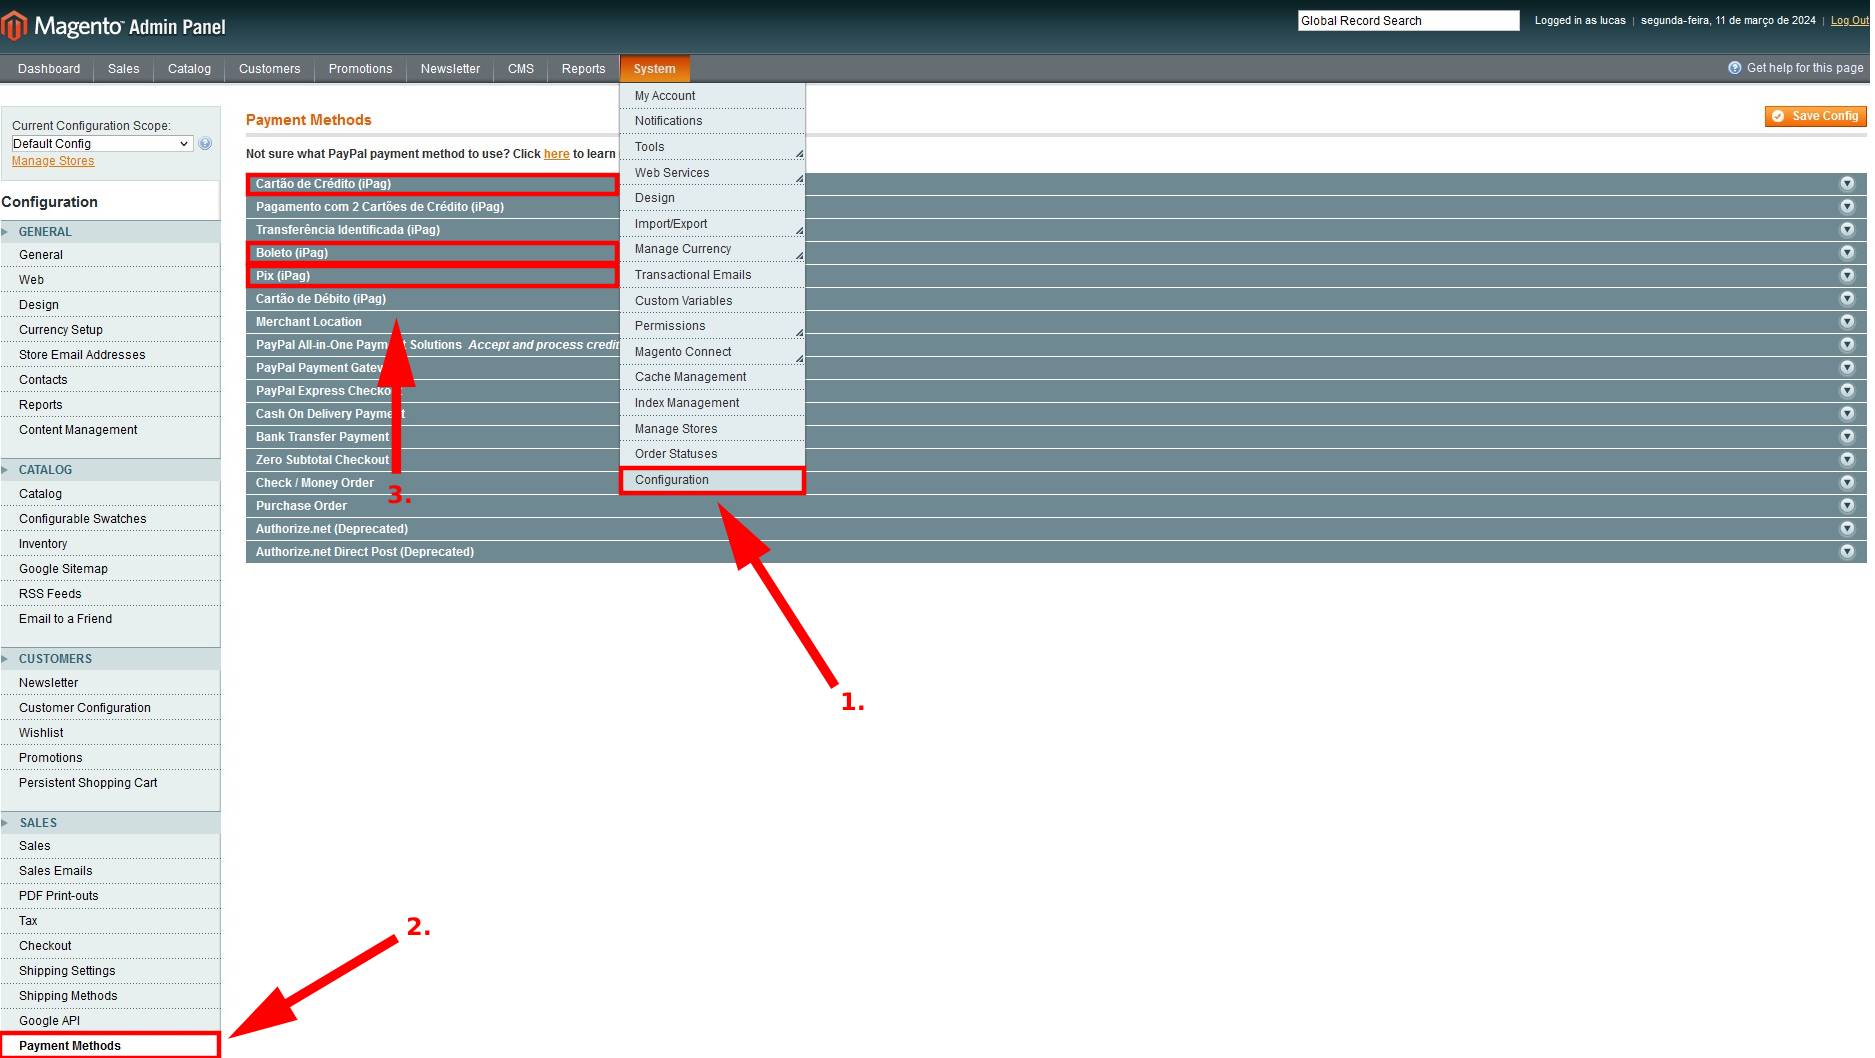Open Shipping Methods sidebar tab
This screenshot has height=1058, width=1875.
110,996
